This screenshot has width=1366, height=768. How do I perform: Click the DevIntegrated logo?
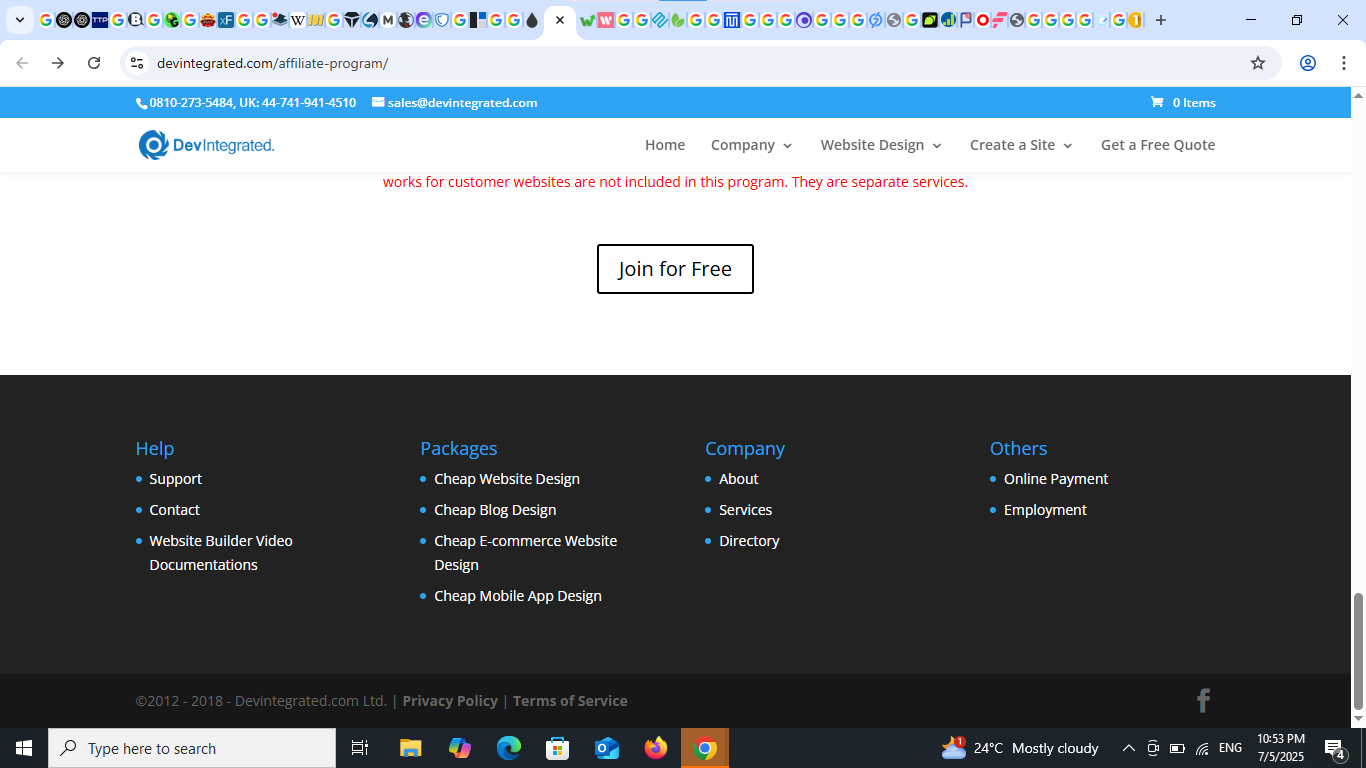[206, 145]
